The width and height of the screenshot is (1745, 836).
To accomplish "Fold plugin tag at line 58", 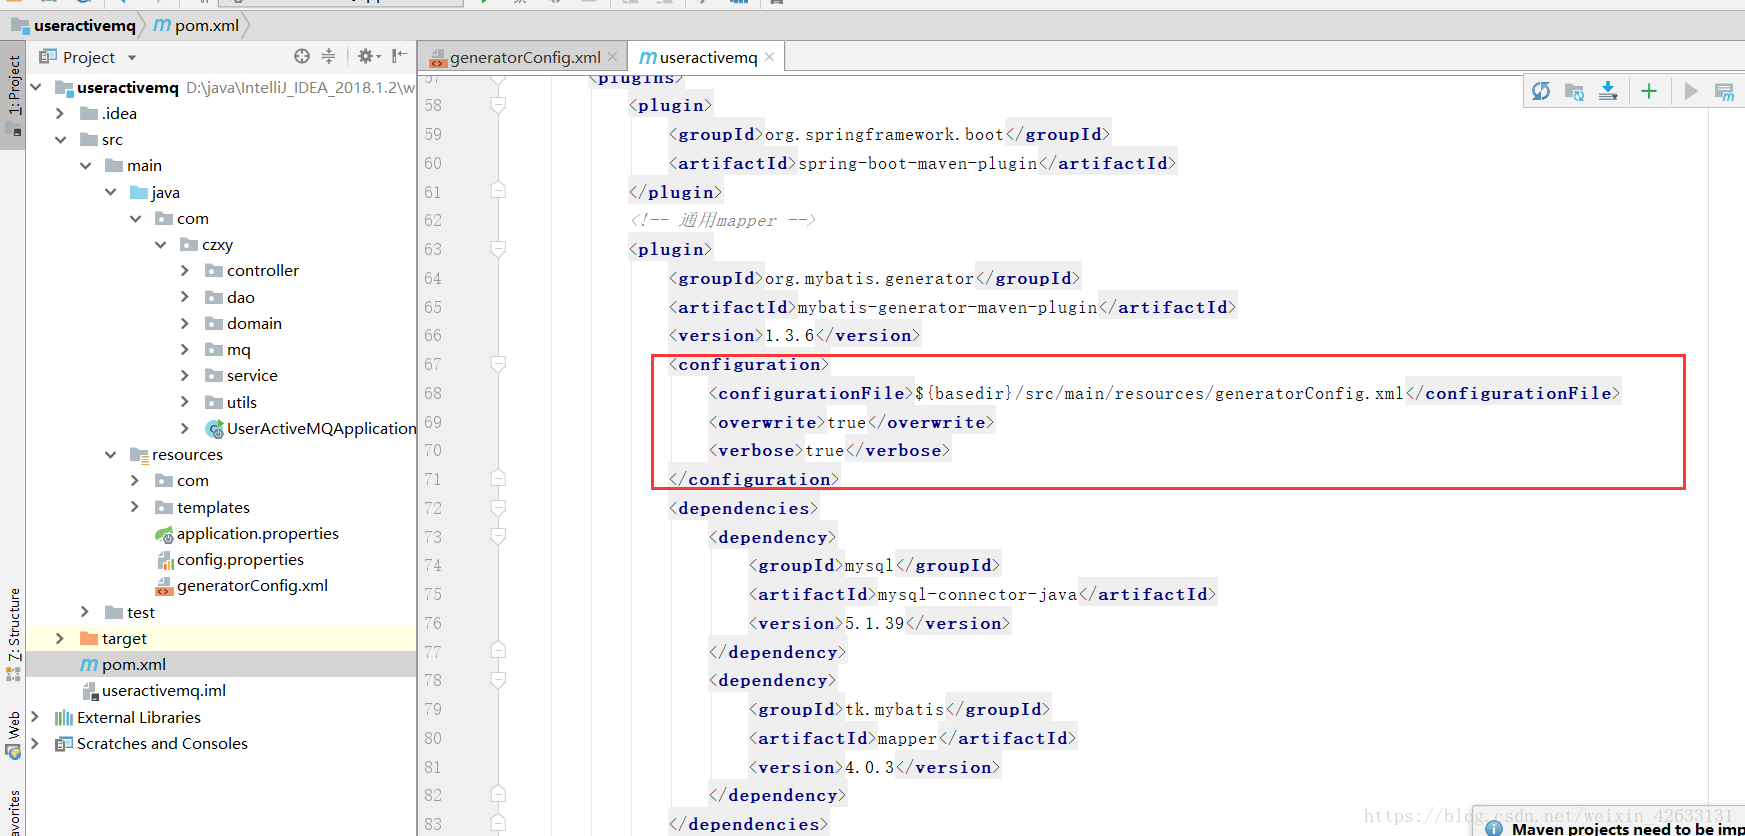I will pyautogui.click(x=498, y=105).
